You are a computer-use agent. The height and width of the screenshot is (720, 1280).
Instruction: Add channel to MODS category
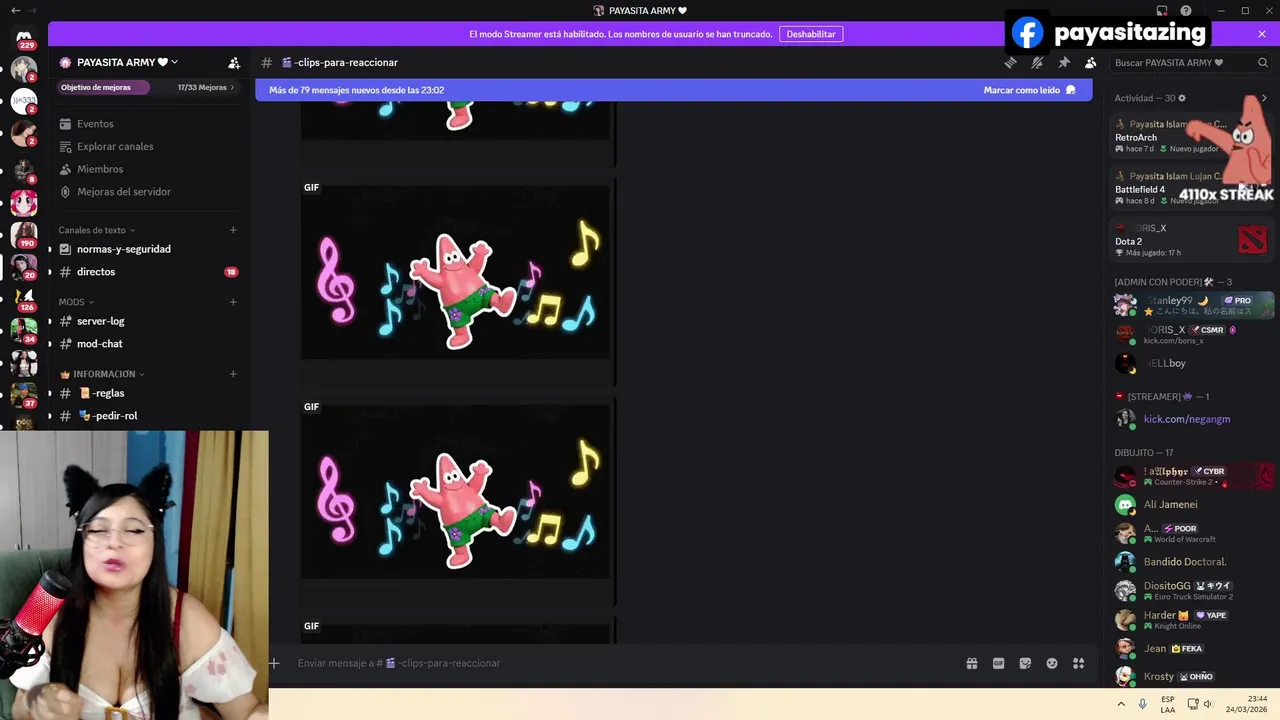[233, 302]
